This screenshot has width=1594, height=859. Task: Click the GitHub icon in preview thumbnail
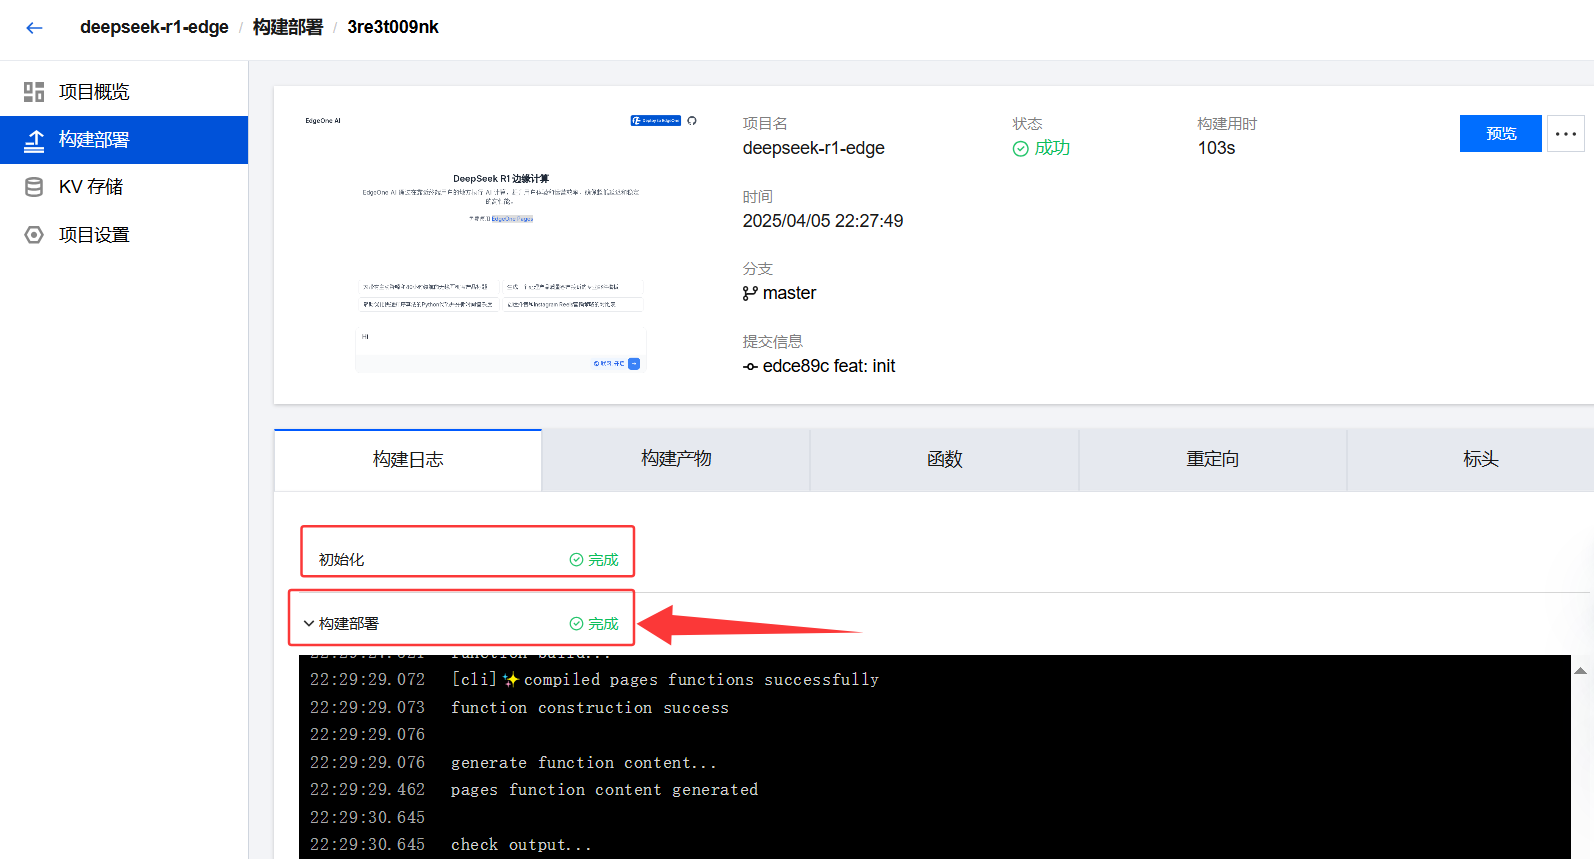692,120
